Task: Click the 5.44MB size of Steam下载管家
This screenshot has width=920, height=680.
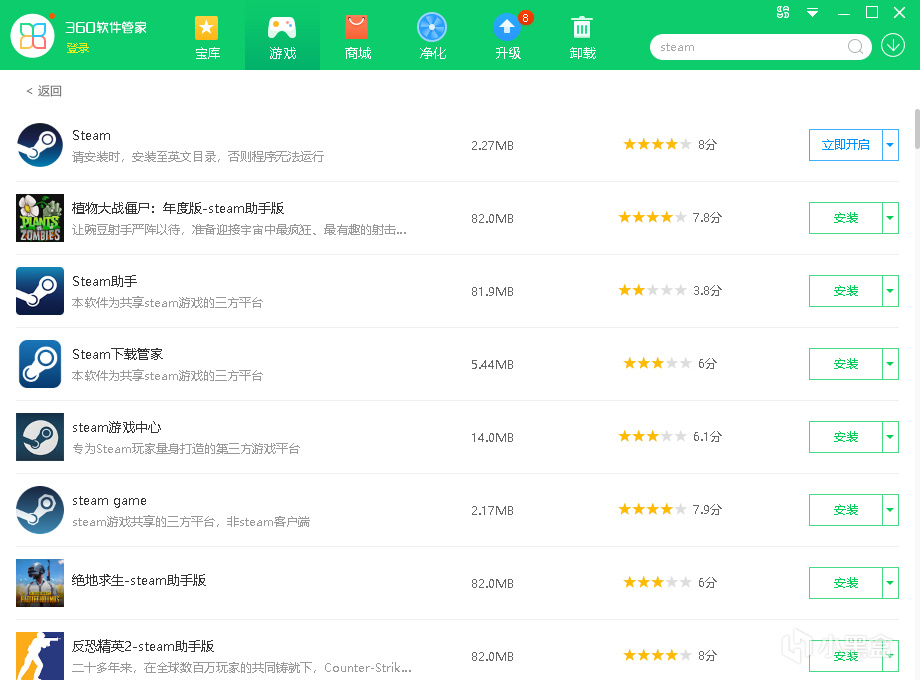Action: coord(492,364)
